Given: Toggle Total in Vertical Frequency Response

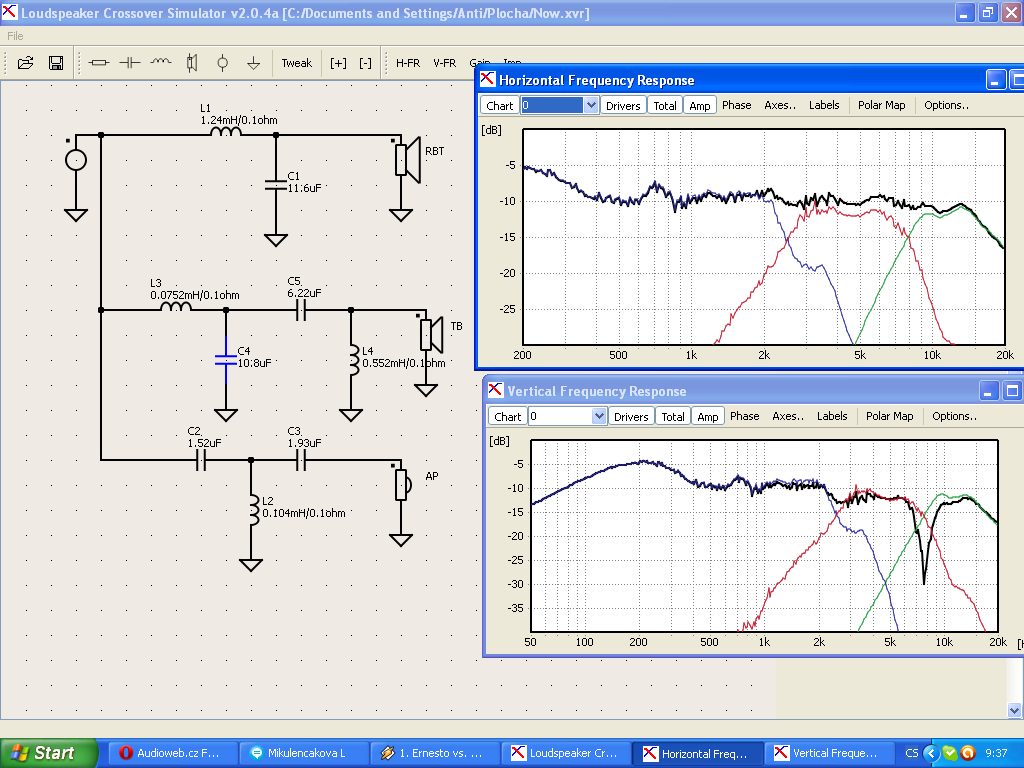Looking at the screenshot, I should coord(673,417).
